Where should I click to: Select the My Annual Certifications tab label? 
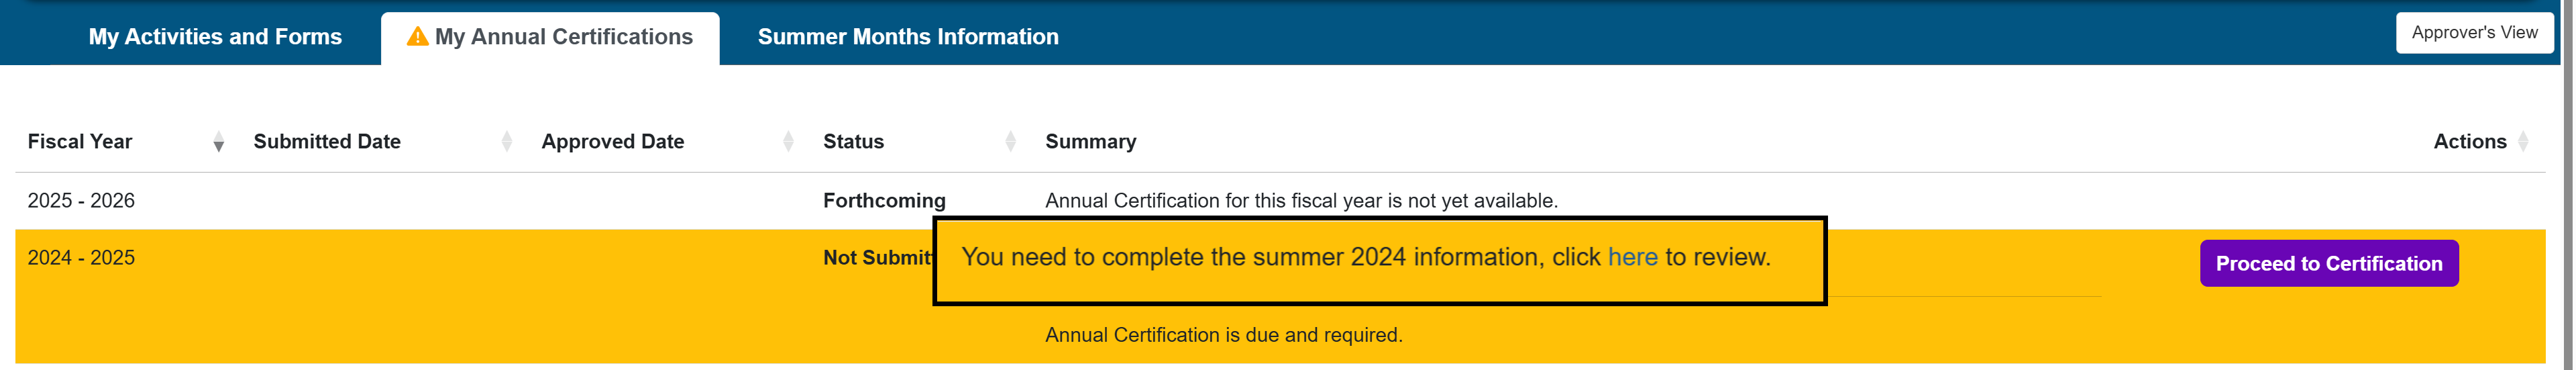tap(563, 37)
